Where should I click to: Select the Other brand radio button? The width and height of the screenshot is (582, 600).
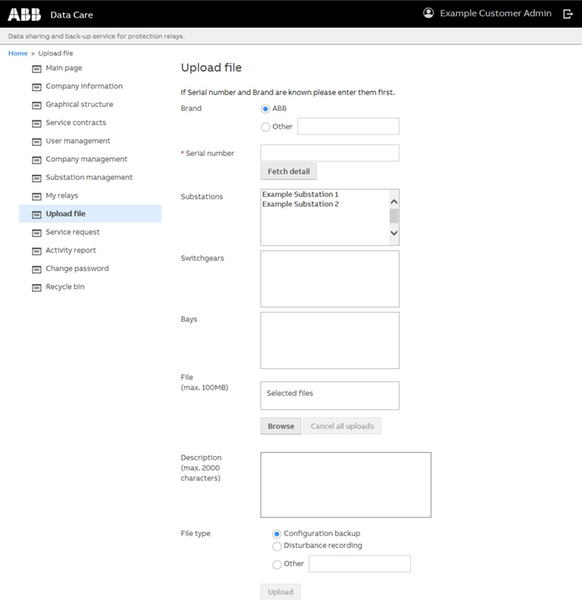click(265, 127)
